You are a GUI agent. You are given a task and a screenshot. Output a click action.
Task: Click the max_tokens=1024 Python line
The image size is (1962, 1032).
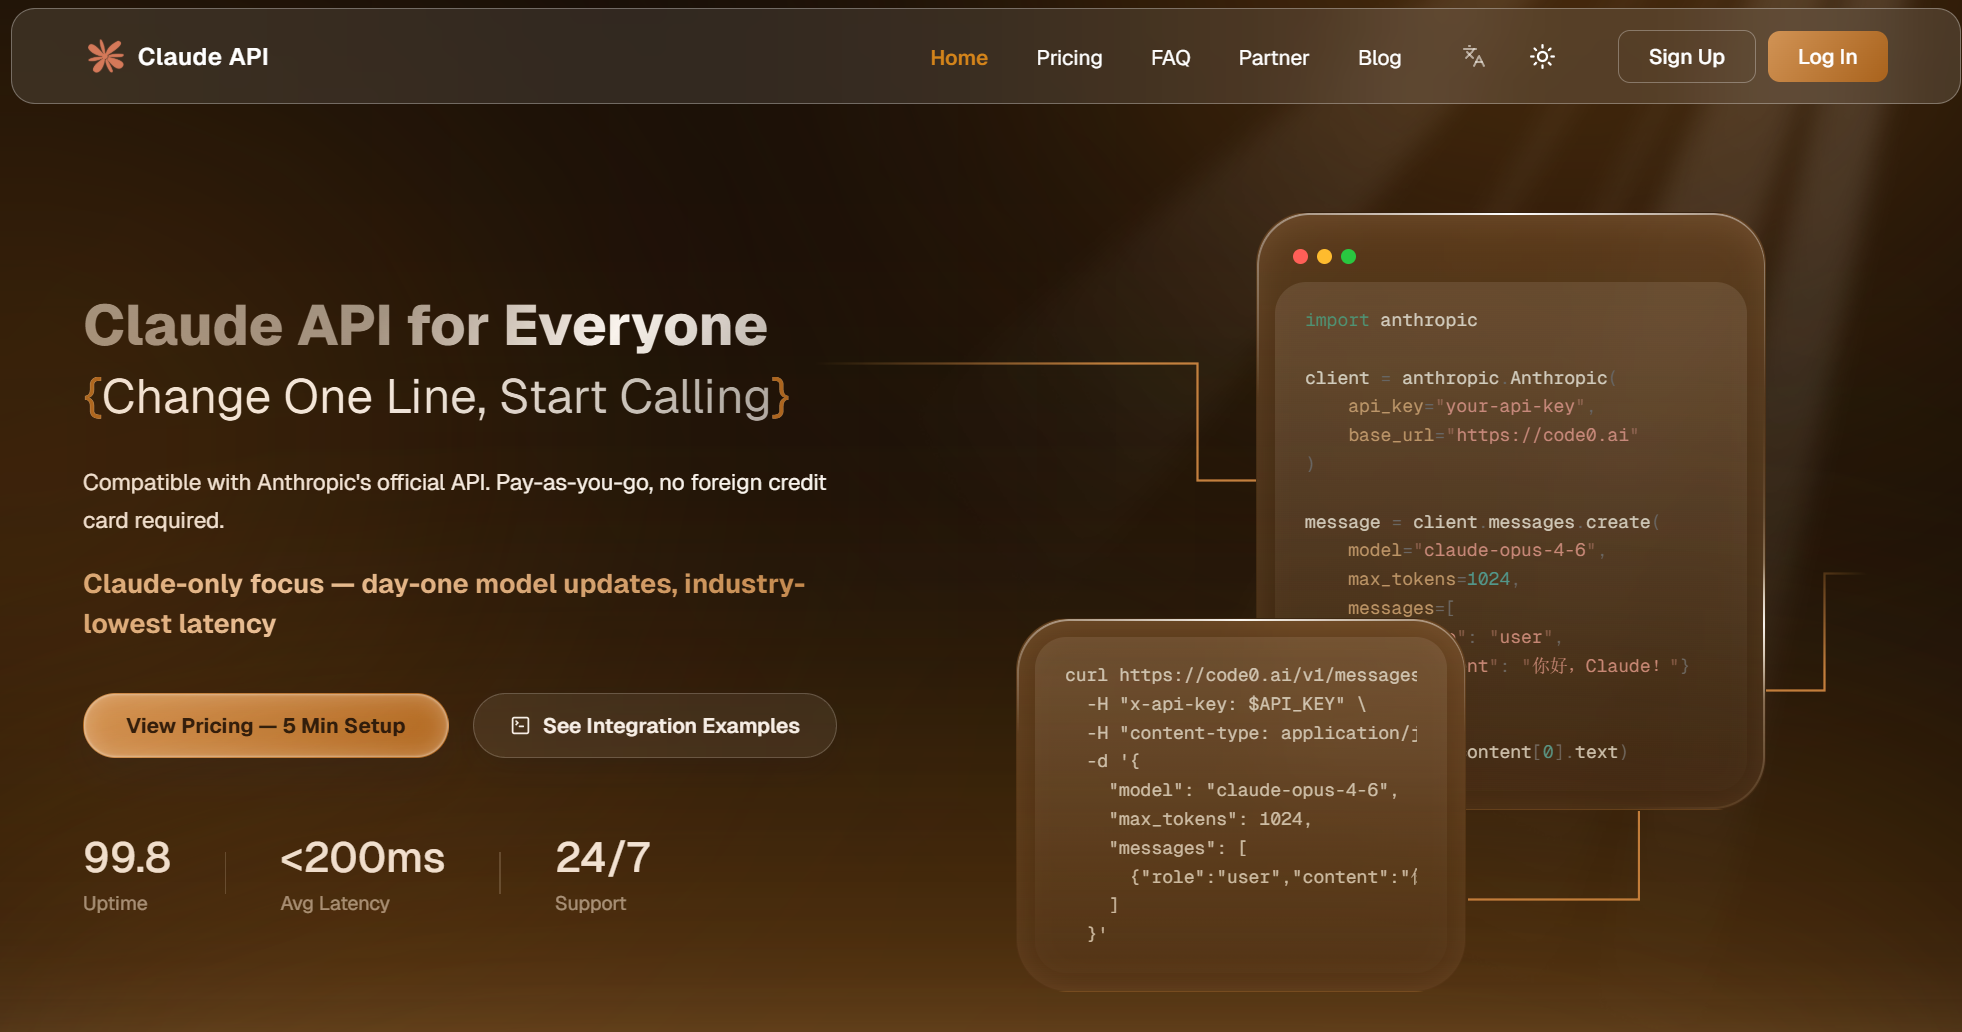pos(1433,579)
